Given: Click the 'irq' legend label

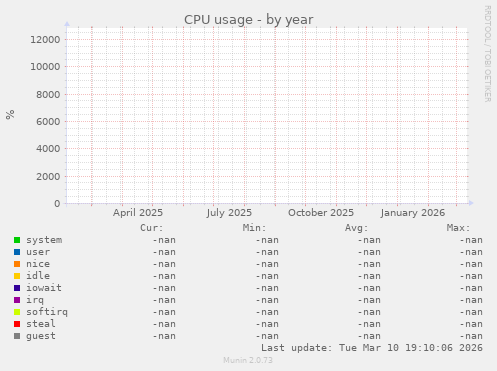Looking at the screenshot, I should pyautogui.click(x=35, y=300).
